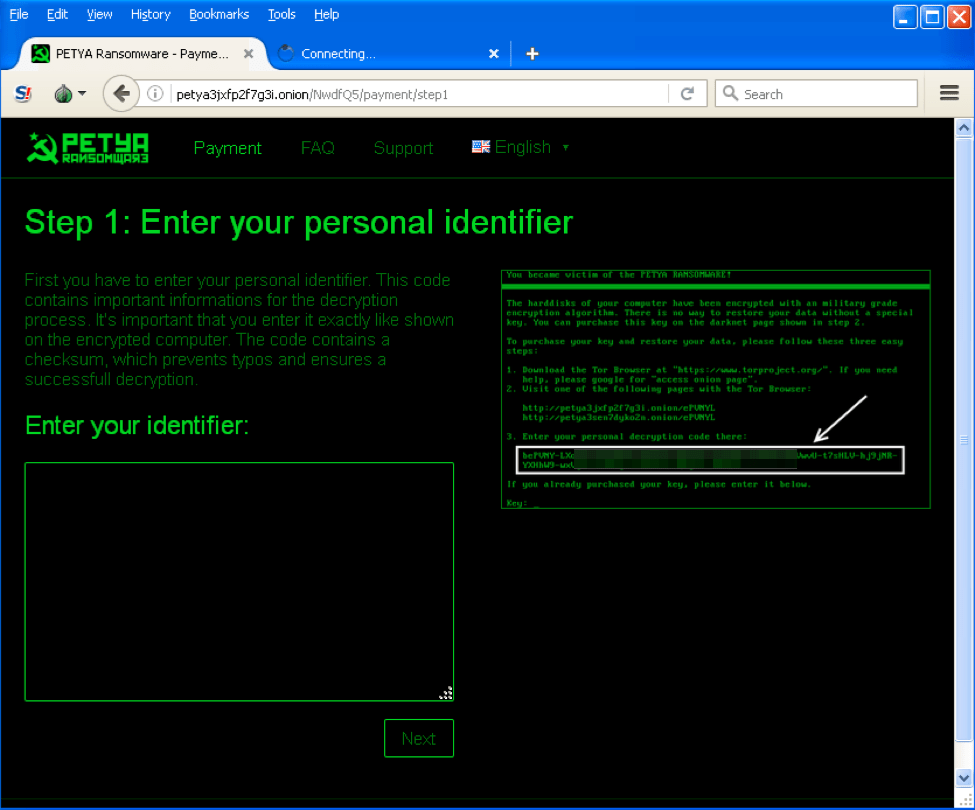Click the flag icon beside English
The height and width of the screenshot is (810, 975).
[x=481, y=147]
